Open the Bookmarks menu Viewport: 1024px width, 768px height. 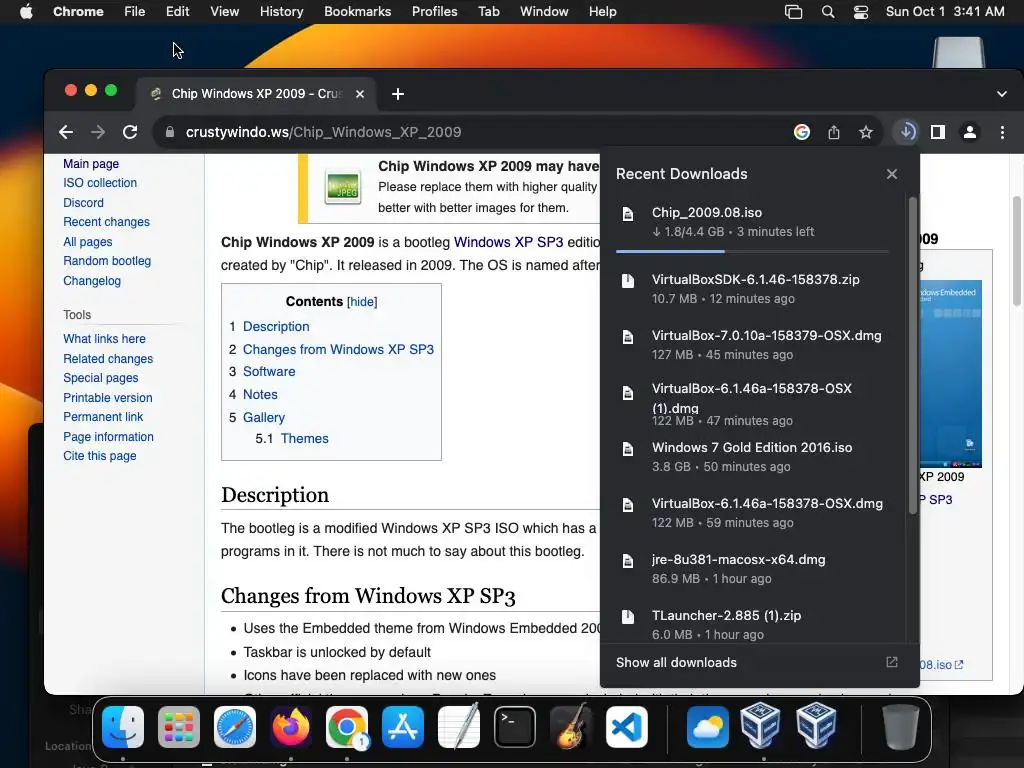[x=358, y=12]
